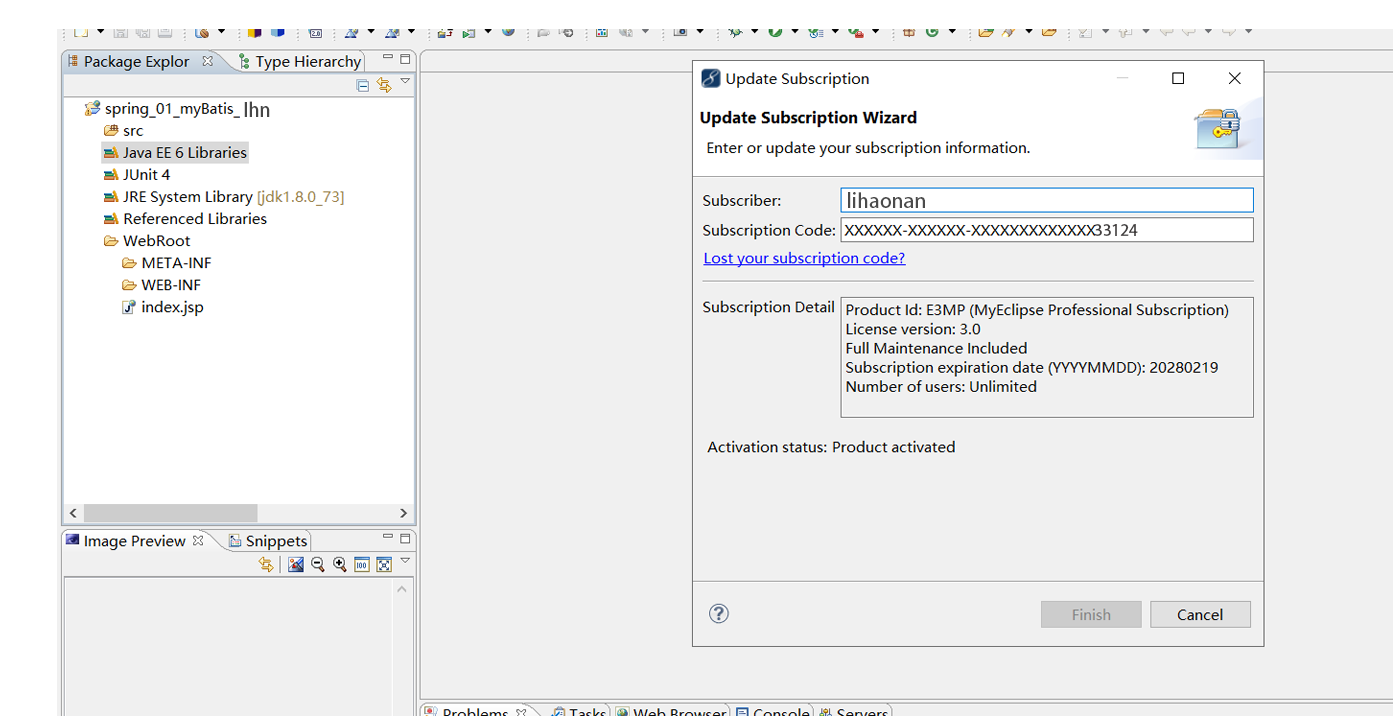Switch to the Console tab
Viewport: 1393px width, 716px height.
click(x=773, y=711)
